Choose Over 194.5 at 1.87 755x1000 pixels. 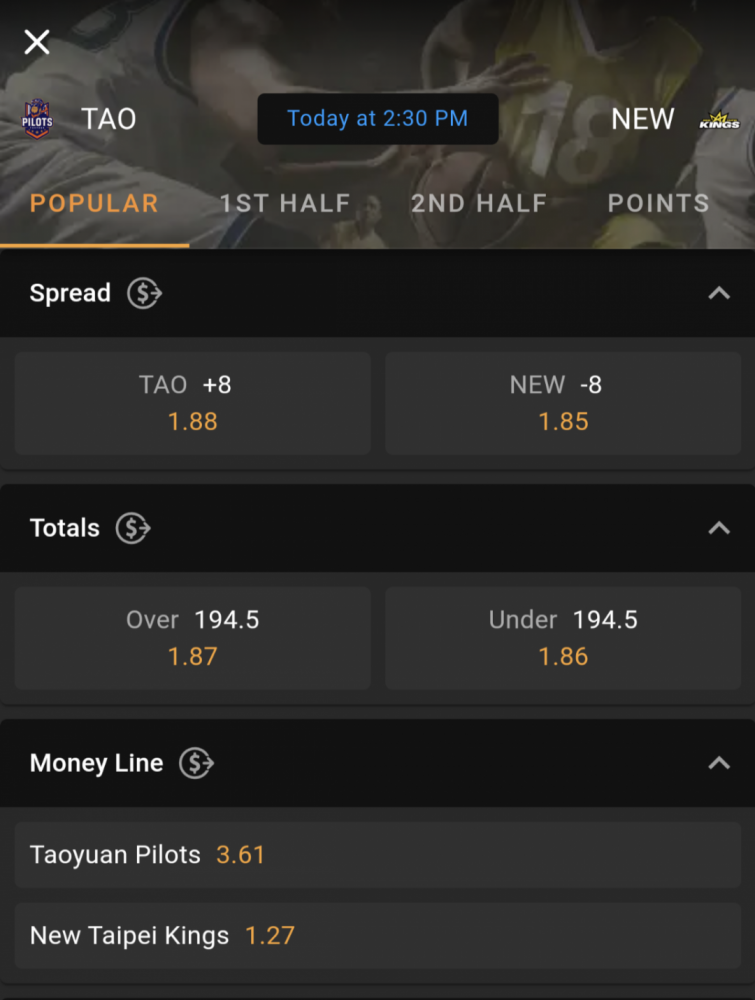[193, 638]
